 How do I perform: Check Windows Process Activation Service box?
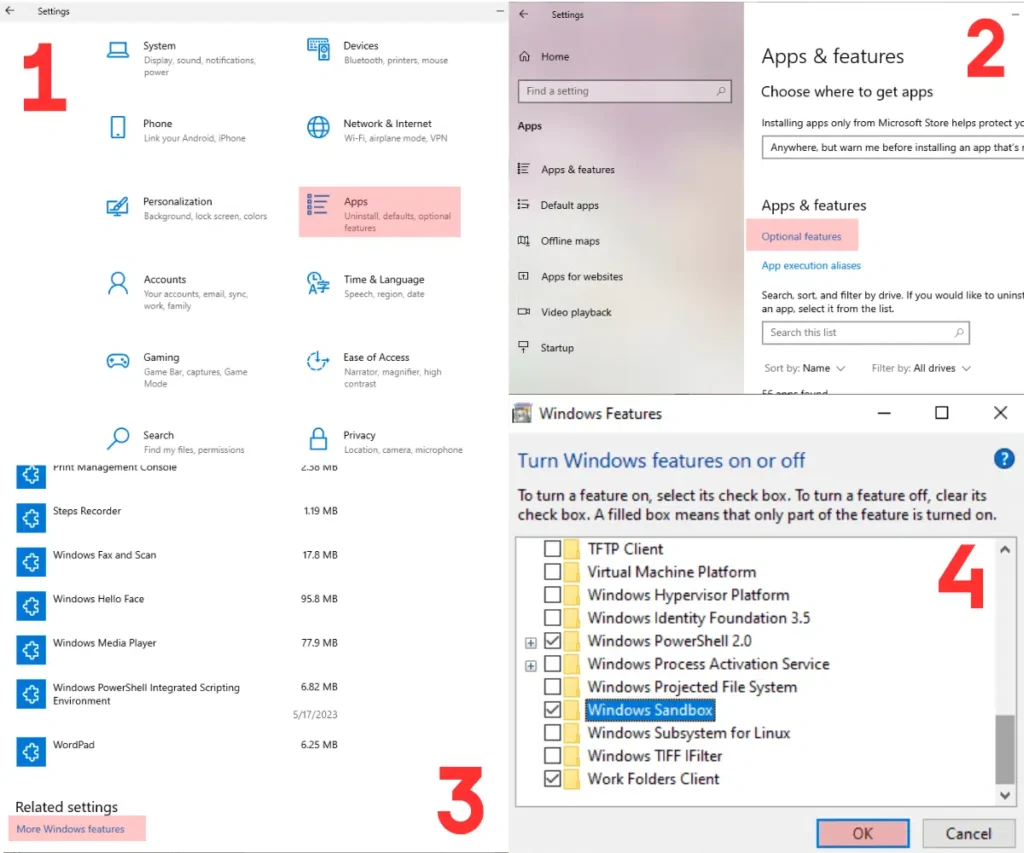click(552, 664)
